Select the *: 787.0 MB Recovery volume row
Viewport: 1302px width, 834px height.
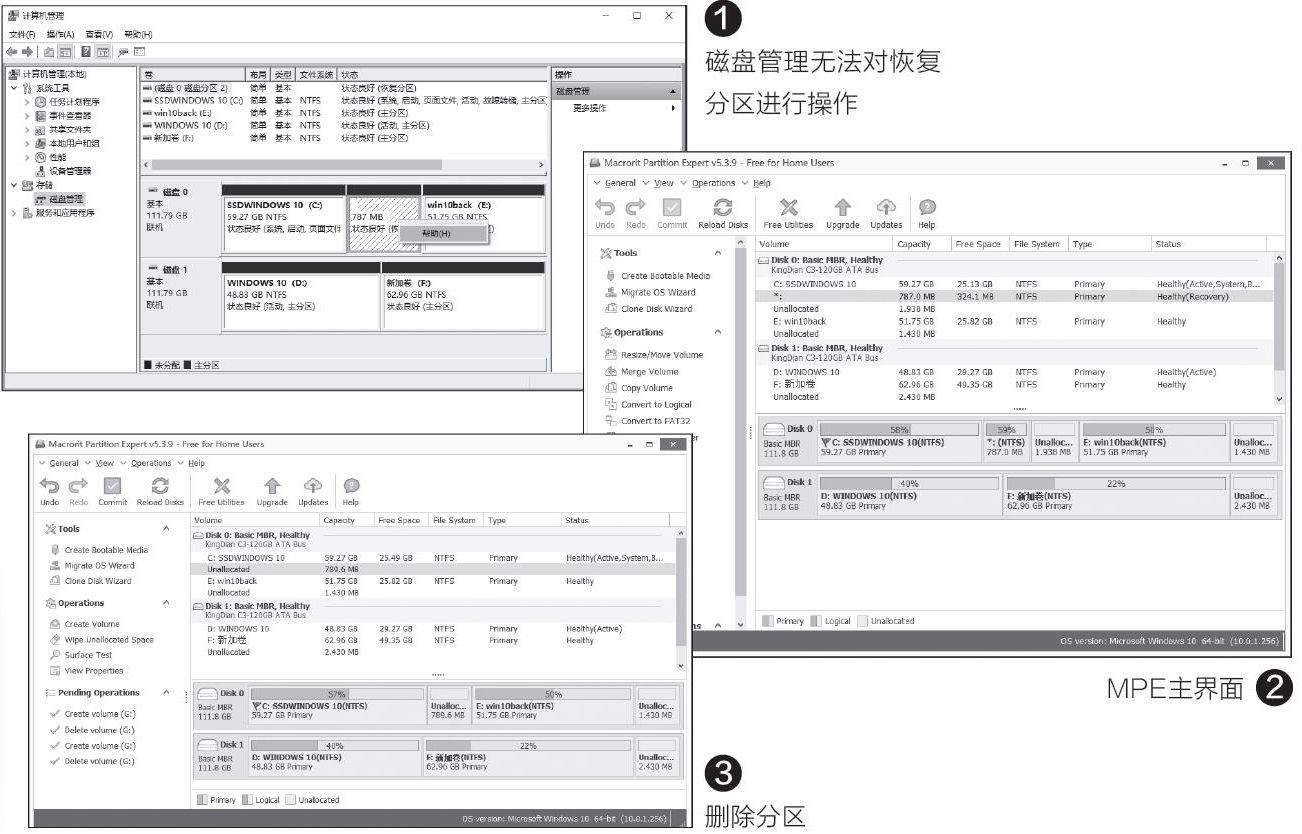coord(1015,297)
